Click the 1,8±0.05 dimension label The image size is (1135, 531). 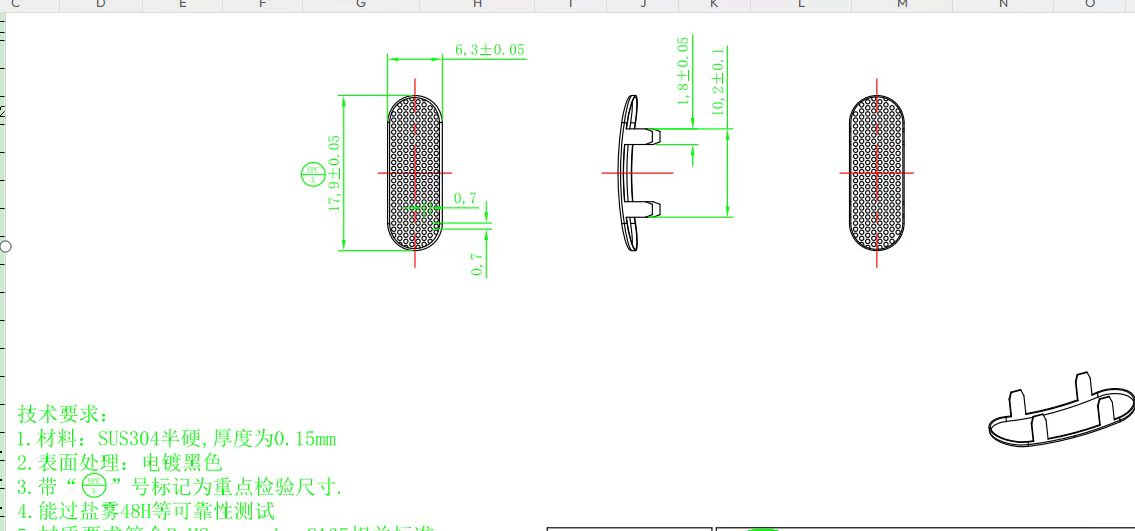(683, 72)
